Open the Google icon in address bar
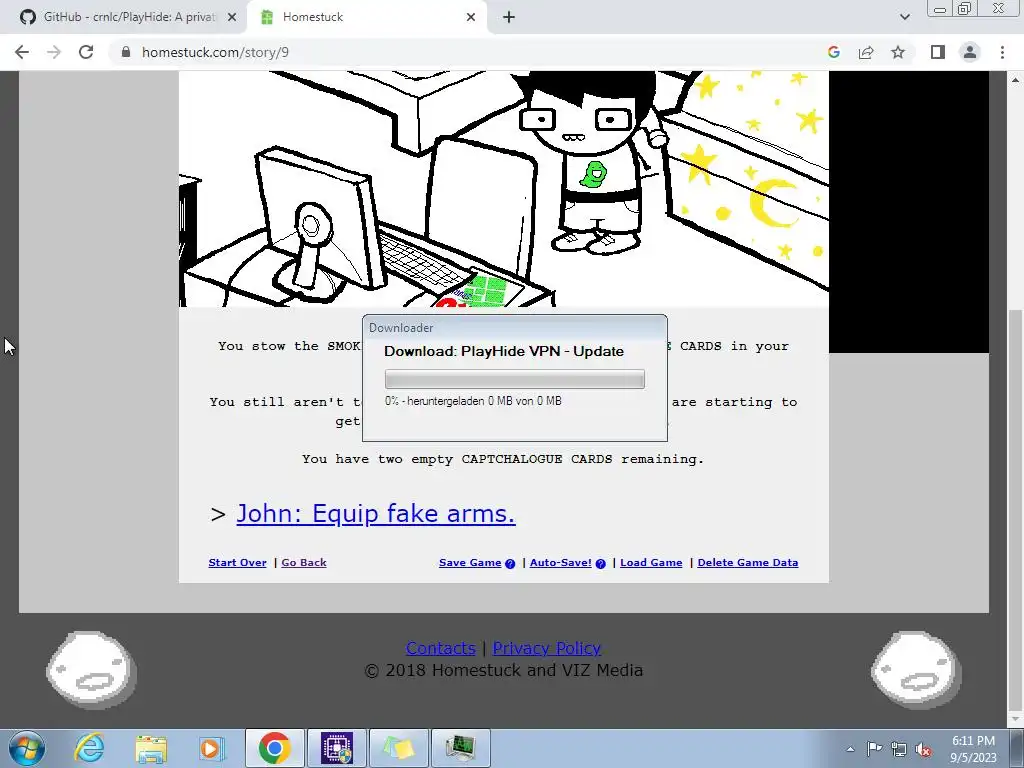Viewport: 1024px width, 768px height. tap(833, 52)
